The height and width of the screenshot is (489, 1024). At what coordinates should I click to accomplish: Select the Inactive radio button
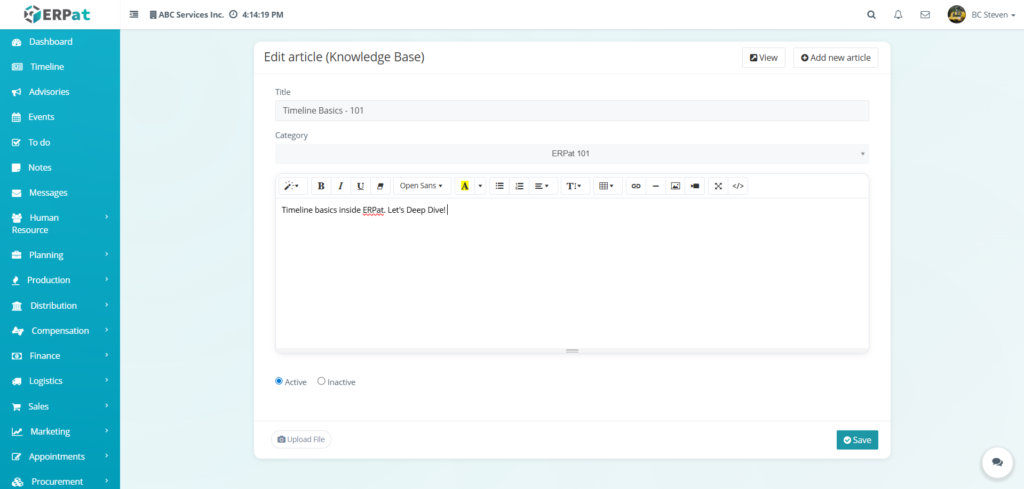pos(321,381)
